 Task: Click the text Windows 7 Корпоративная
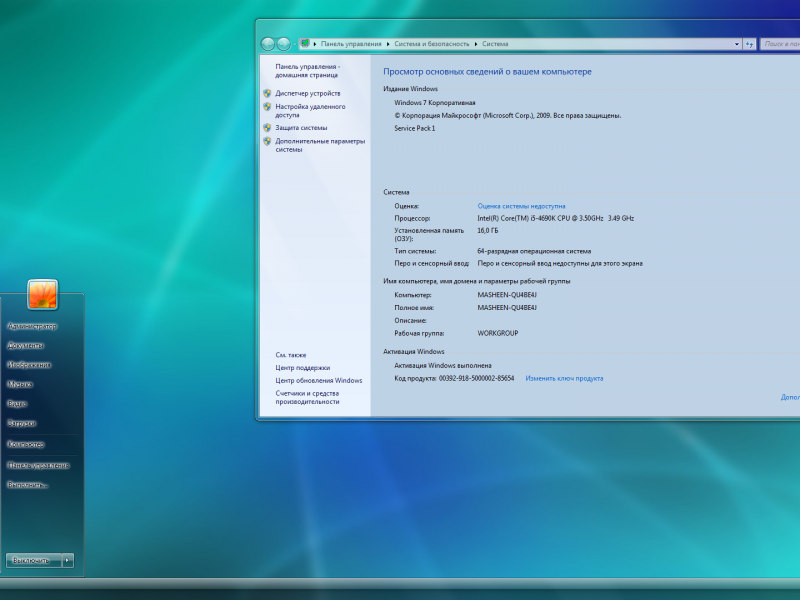[x=435, y=103]
